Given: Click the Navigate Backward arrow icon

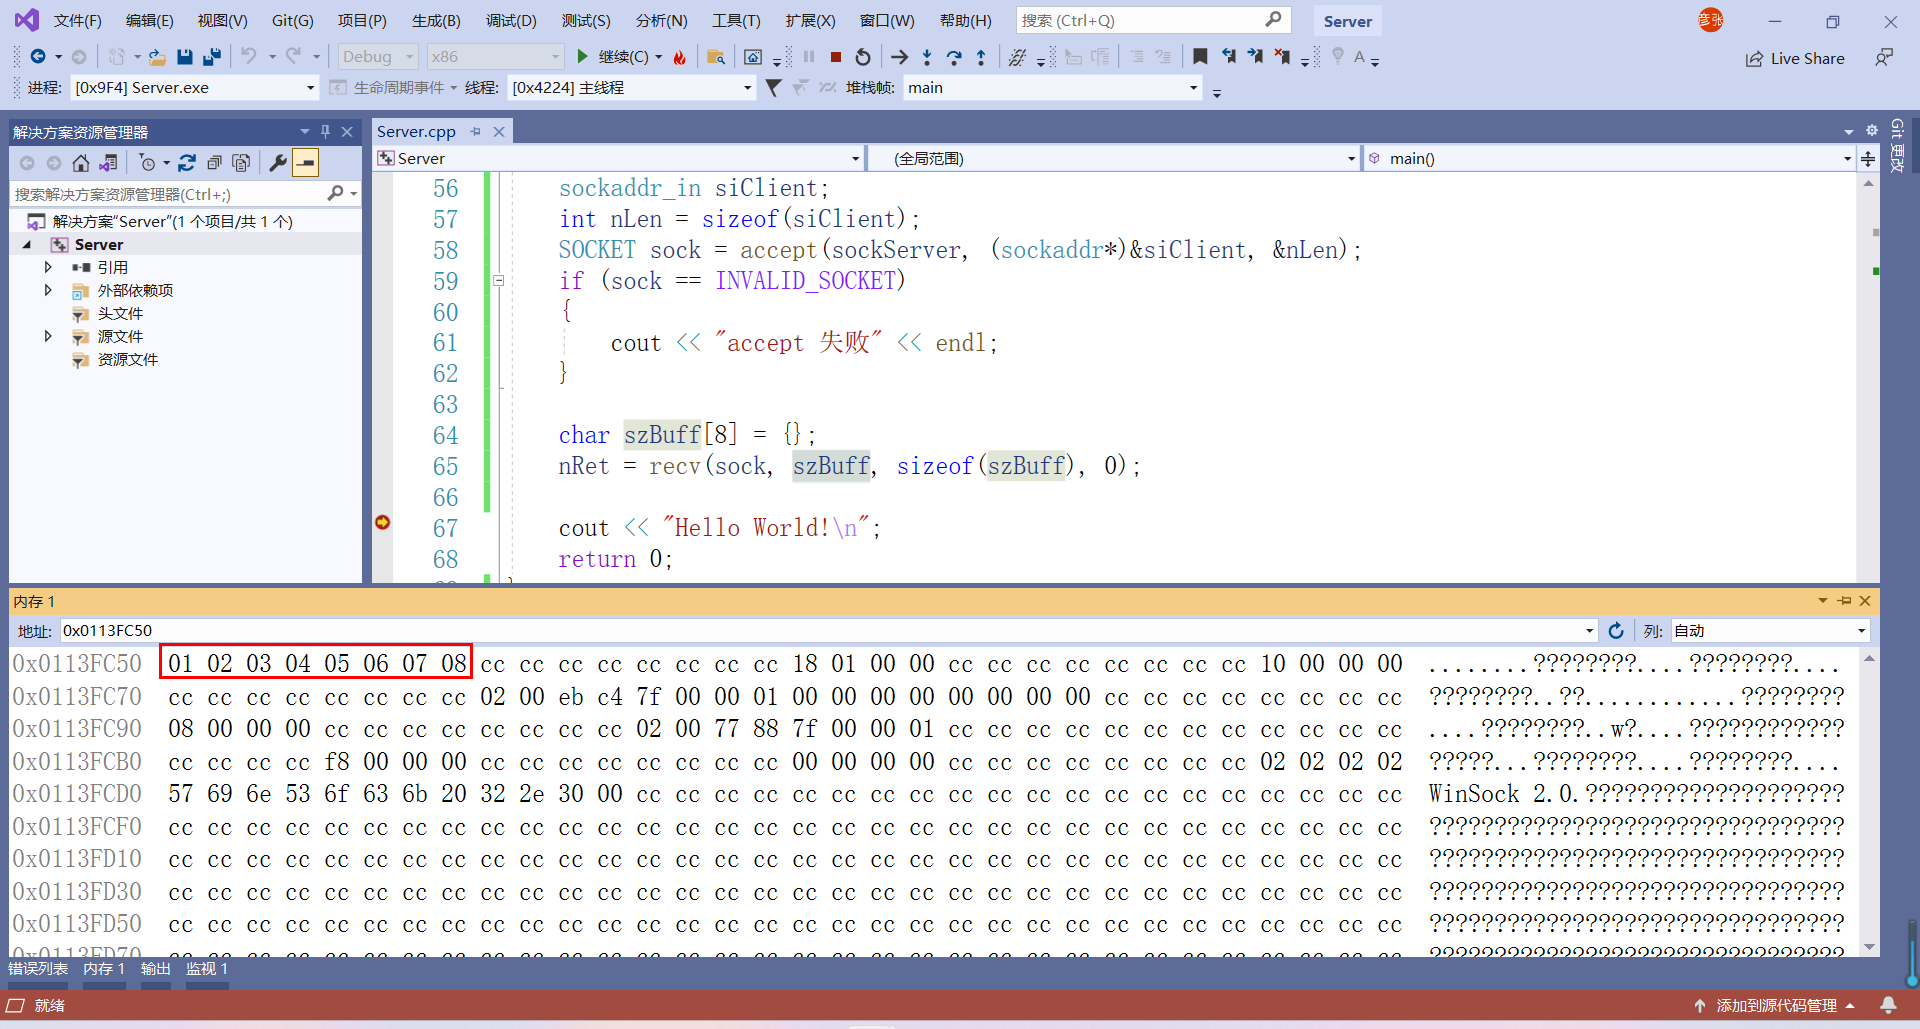Looking at the screenshot, I should (38, 57).
